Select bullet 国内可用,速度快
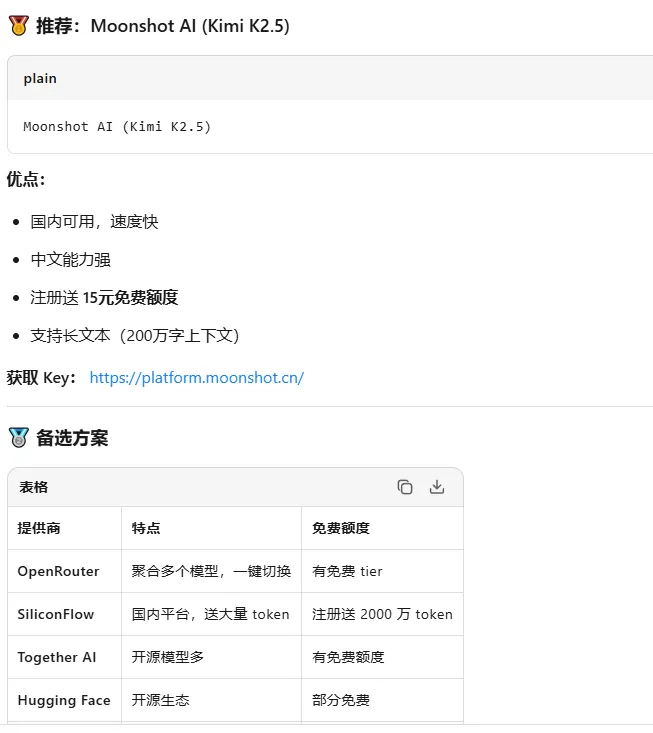 click(x=94, y=222)
